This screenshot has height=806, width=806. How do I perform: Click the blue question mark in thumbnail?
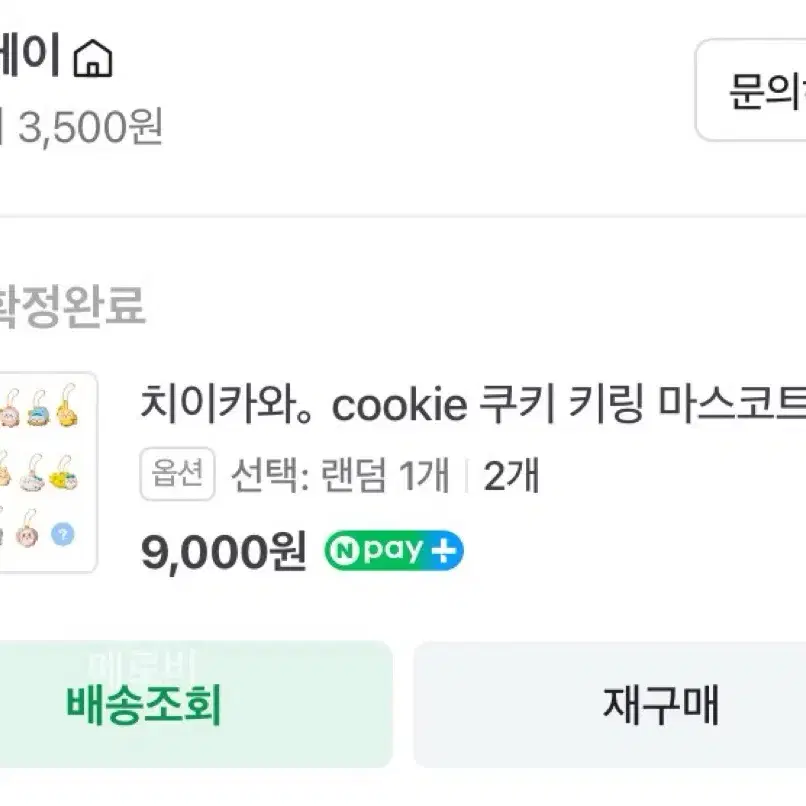(x=63, y=534)
